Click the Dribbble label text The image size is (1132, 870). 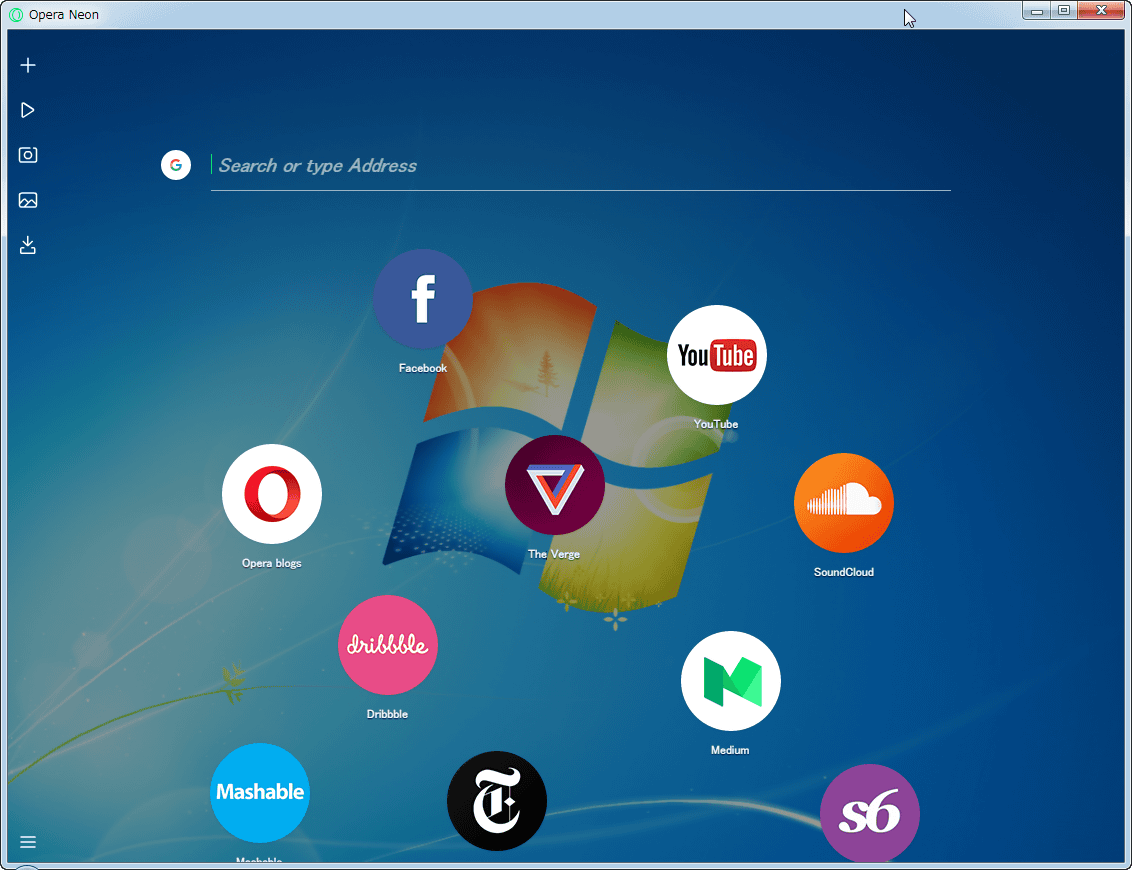[x=387, y=714]
